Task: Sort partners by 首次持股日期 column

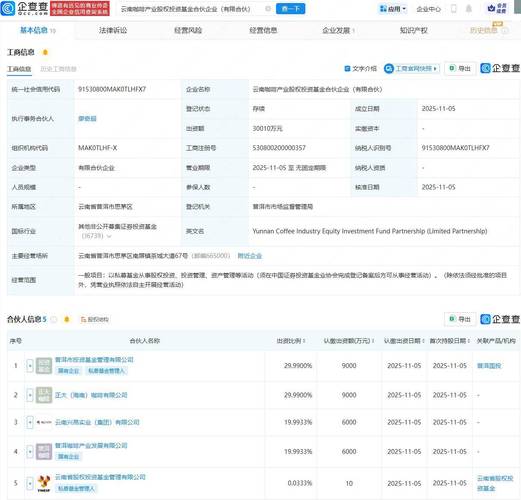Action: pyautogui.click(x=450, y=341)
